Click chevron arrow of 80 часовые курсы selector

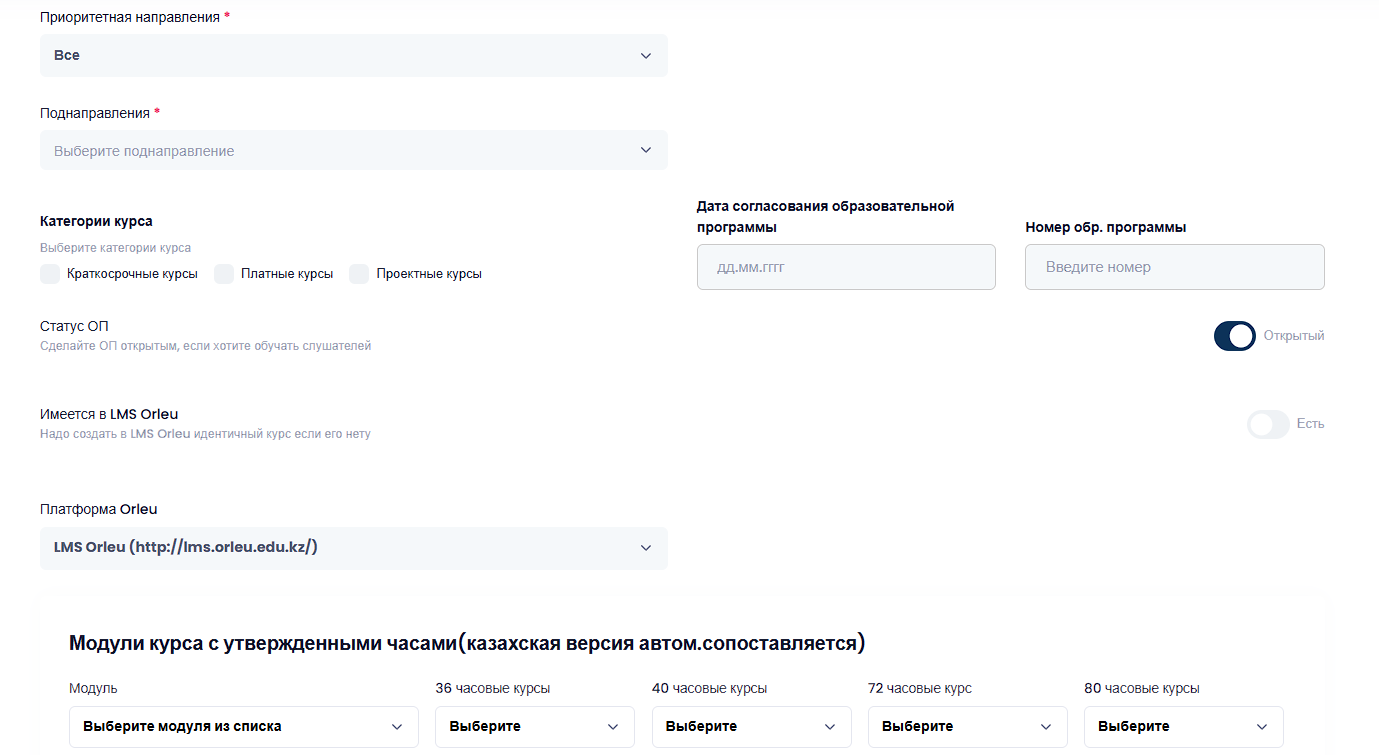tap(1262, 727)
